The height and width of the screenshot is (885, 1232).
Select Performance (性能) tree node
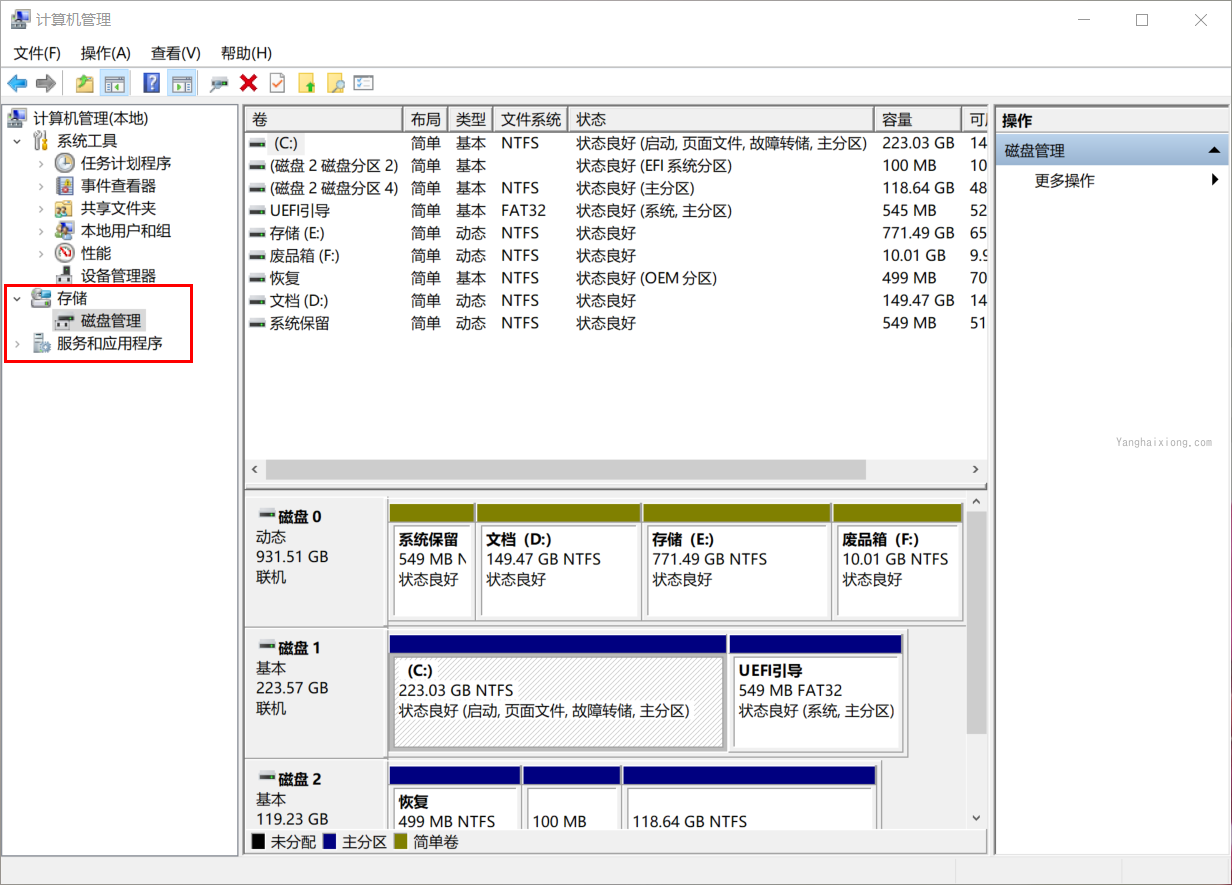click(96, 253)
